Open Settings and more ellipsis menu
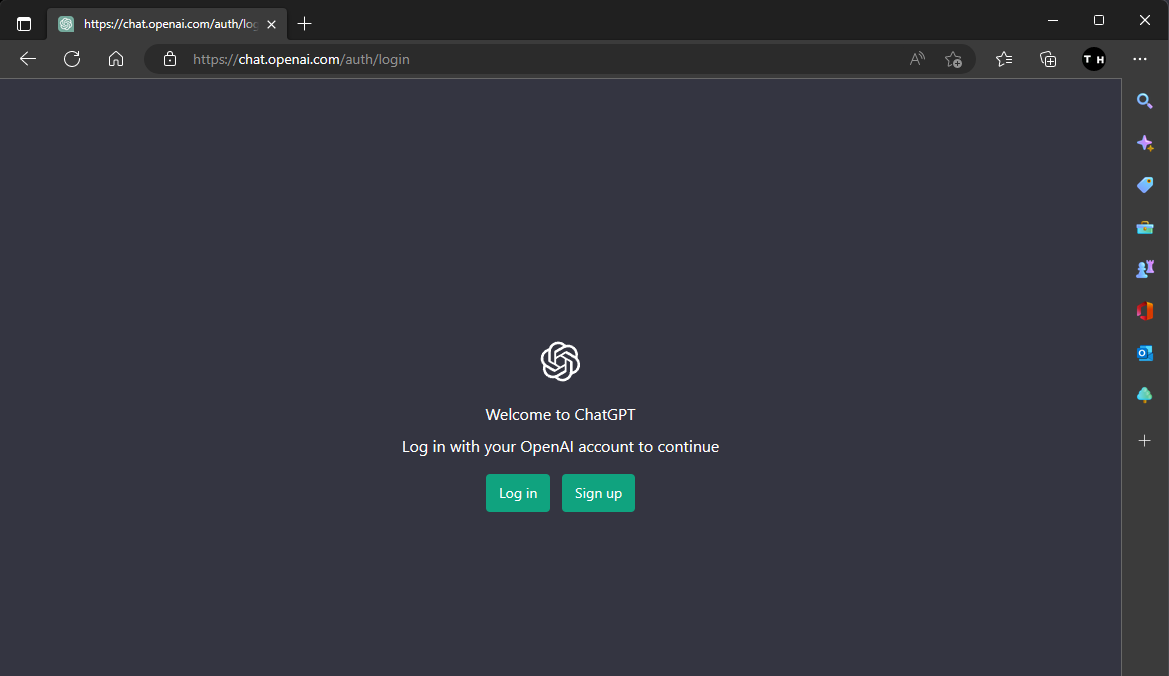Screen dimensions: 1169x676 coord(1139,59)
